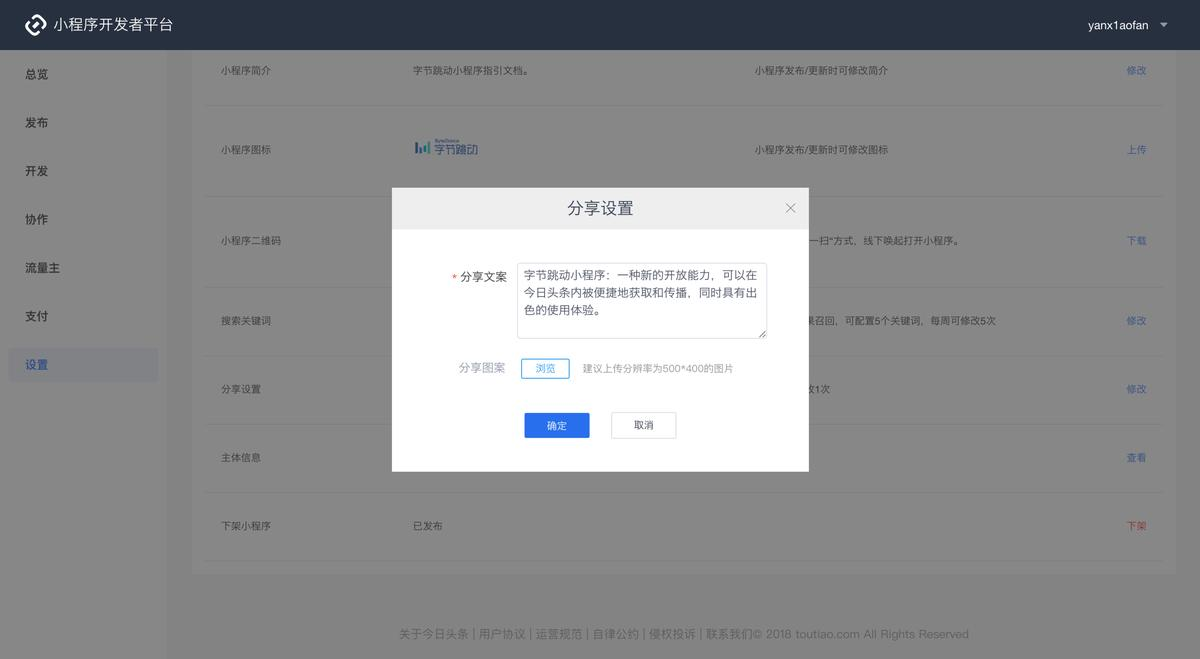Close the 分享设置 dialog with X
Image resolution: width=1200 pixels, height=659 pixels.
coord(790,207)
